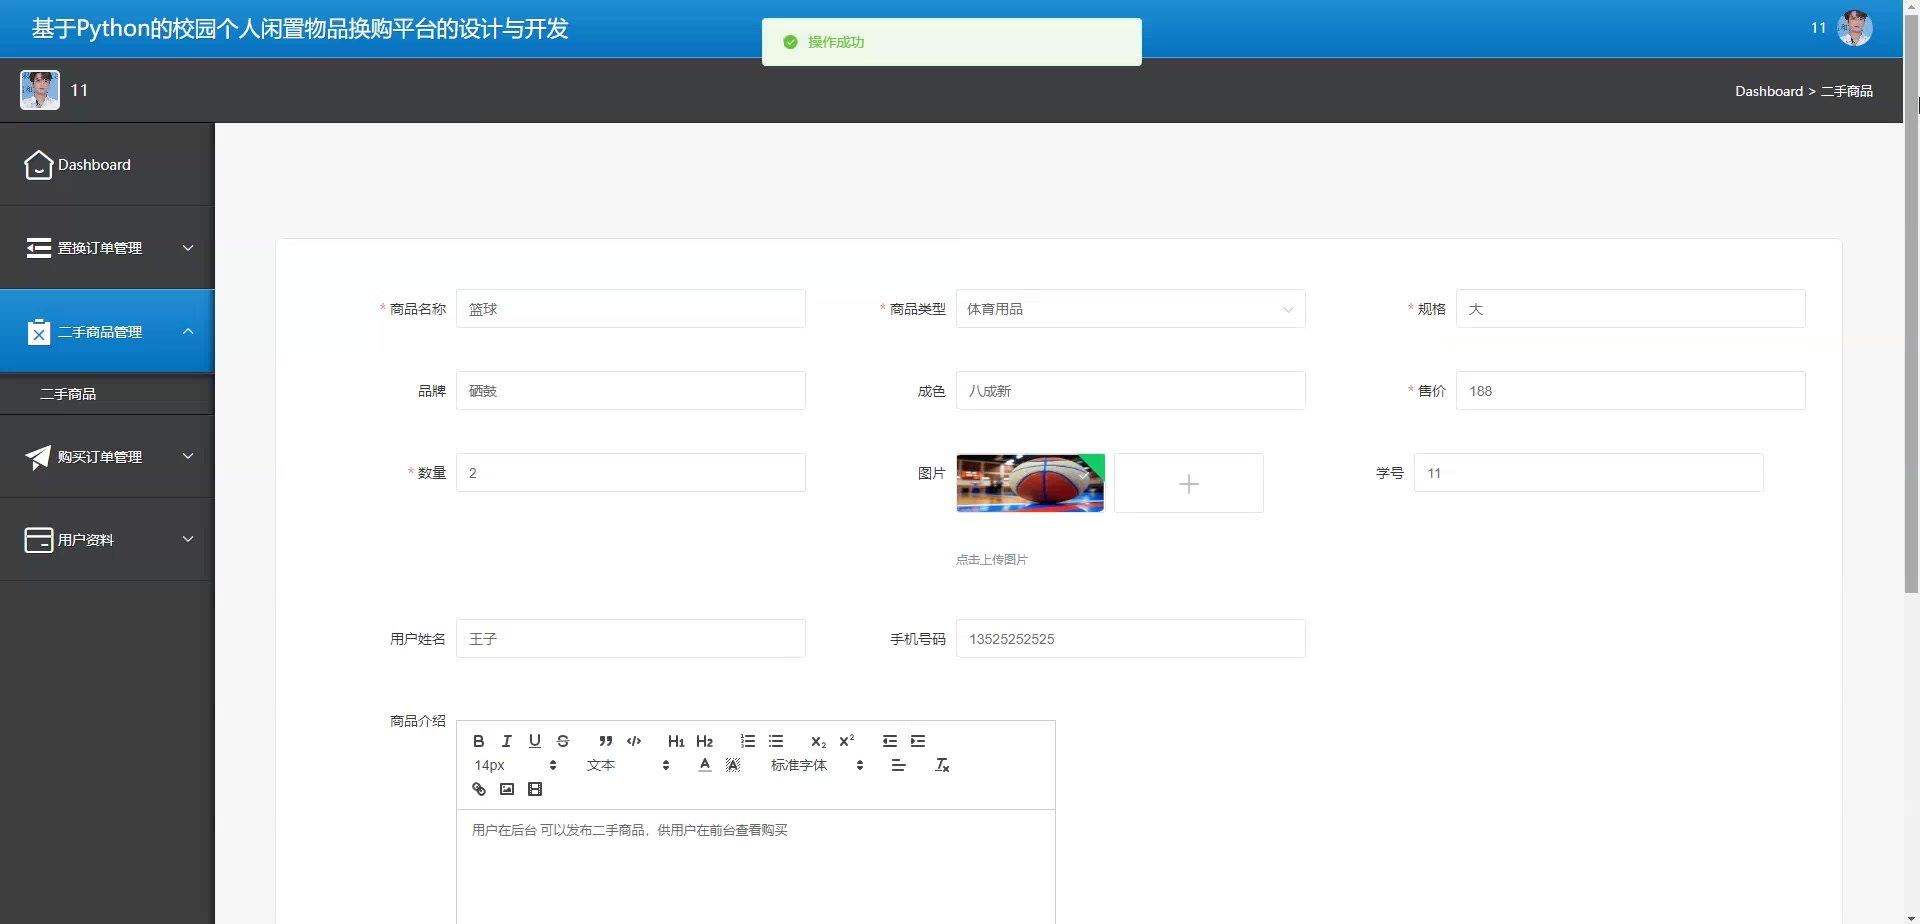Click the 成色 input field
The width and height of the screenshot is (1920, 924).
[x=1130, y=391]
